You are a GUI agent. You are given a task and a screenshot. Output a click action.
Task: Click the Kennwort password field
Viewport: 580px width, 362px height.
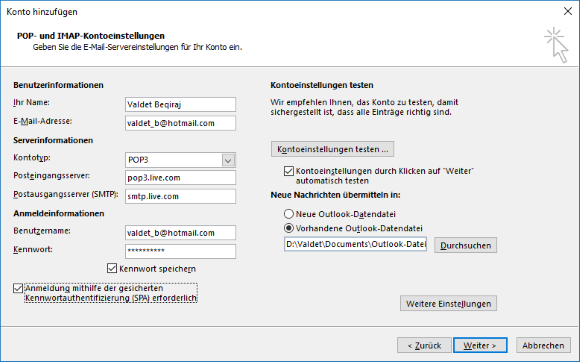(x=180, y=251)
